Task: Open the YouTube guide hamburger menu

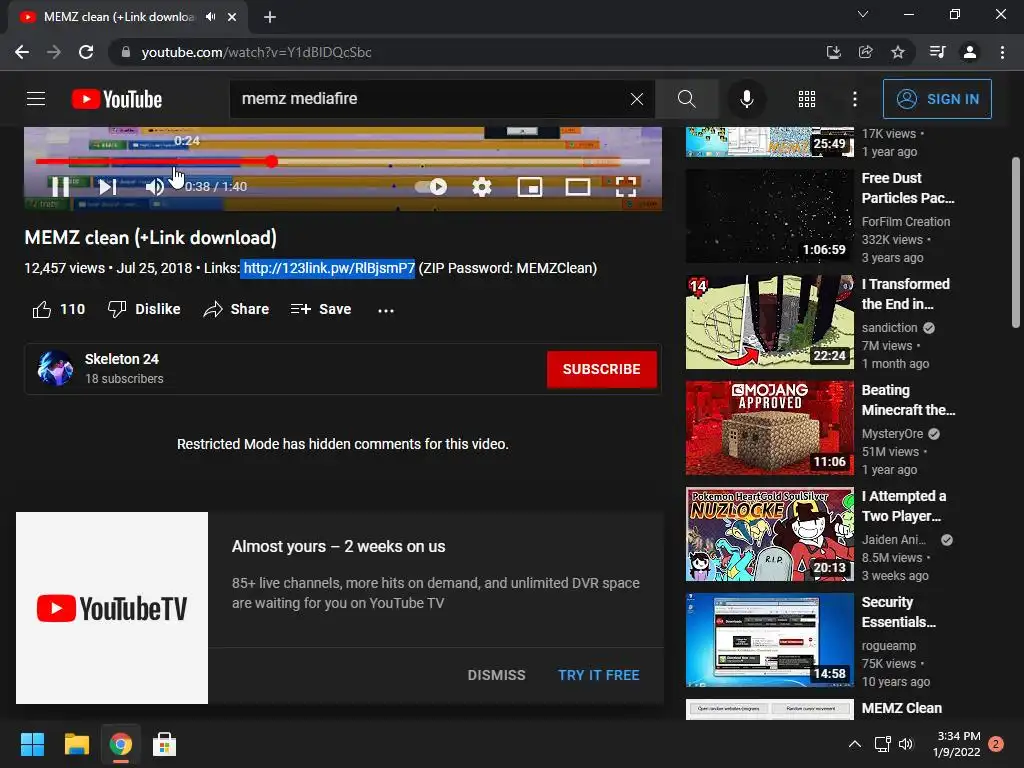Action: 36,99
